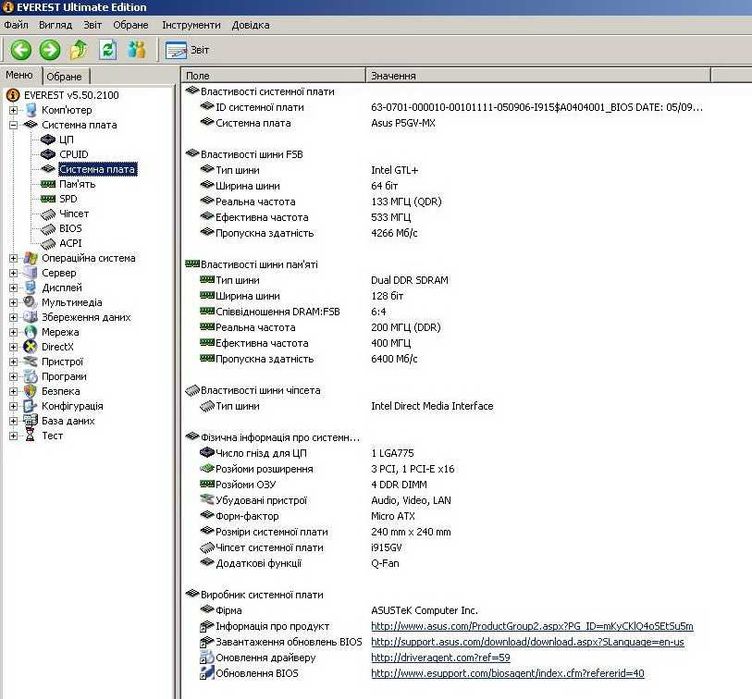Expand the Мультимедіа tree node

[13, 303]
